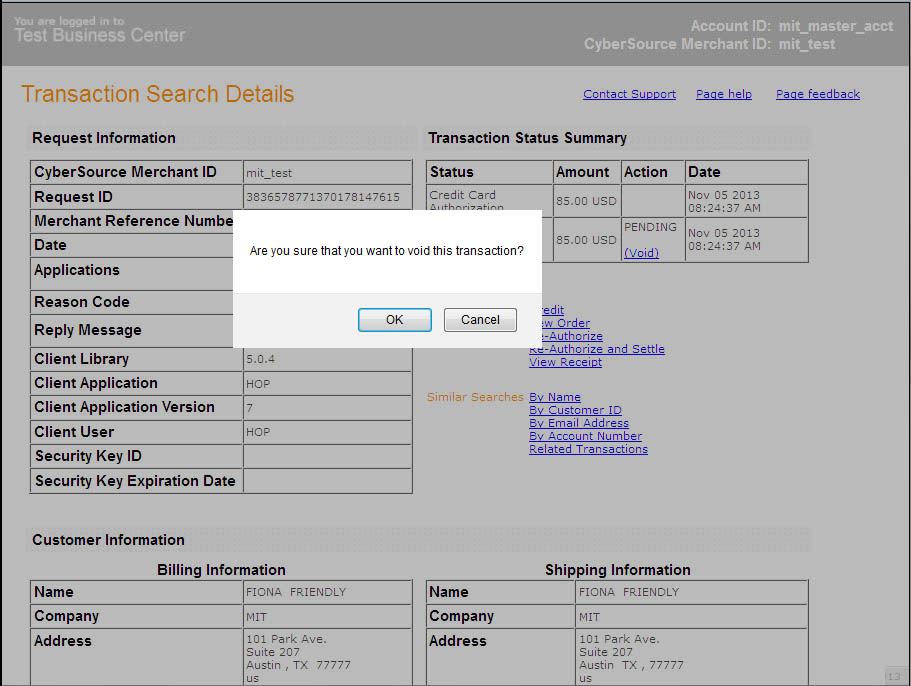Click the Page feedback link
Screen dimensions: 911x686
(x=817, y=94)
